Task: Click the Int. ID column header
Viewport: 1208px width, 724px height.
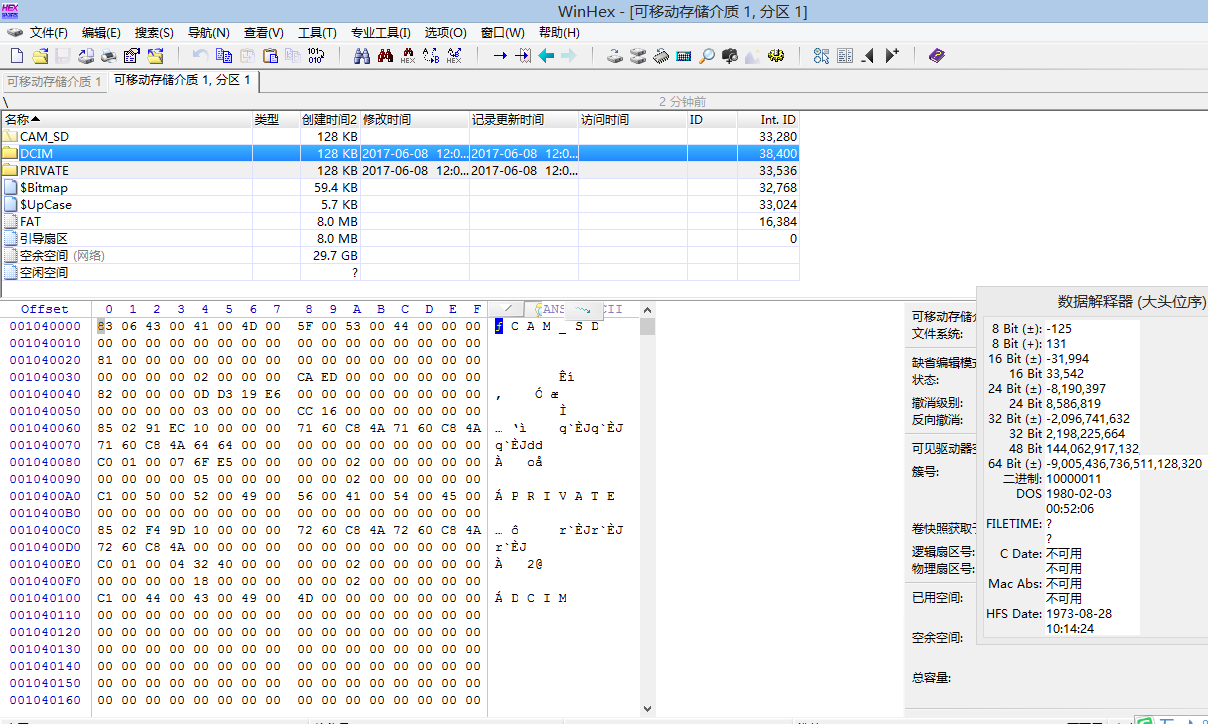Action: click(768, 120)
